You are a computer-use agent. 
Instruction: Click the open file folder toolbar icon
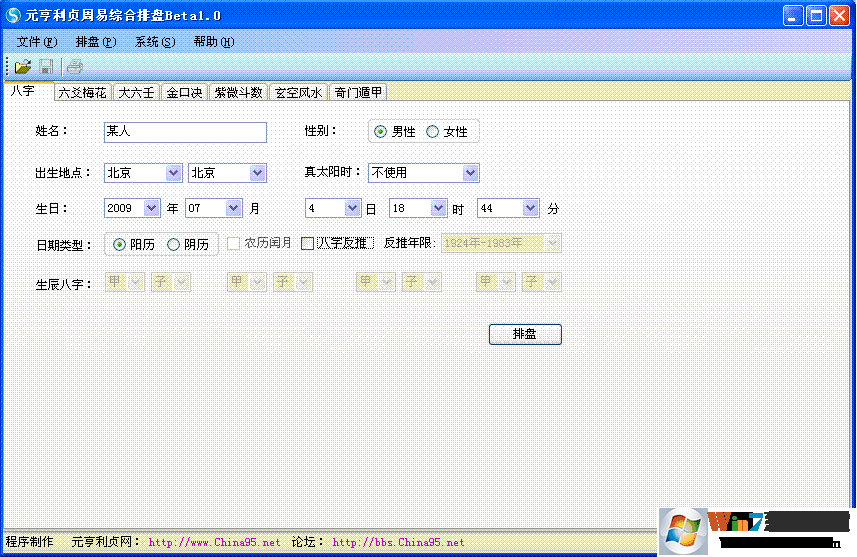coord(23,67)
